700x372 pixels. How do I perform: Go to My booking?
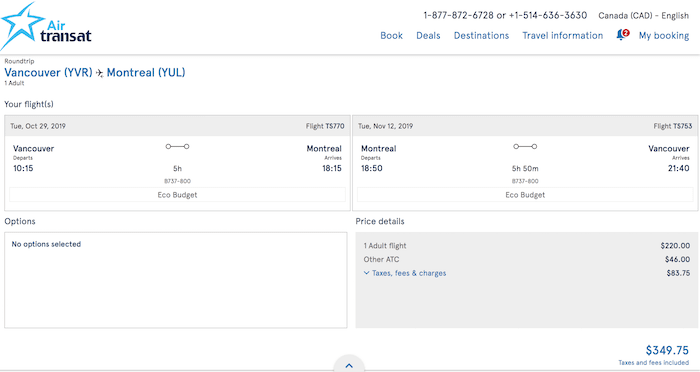pyautogui.click(x=664, y=36)
